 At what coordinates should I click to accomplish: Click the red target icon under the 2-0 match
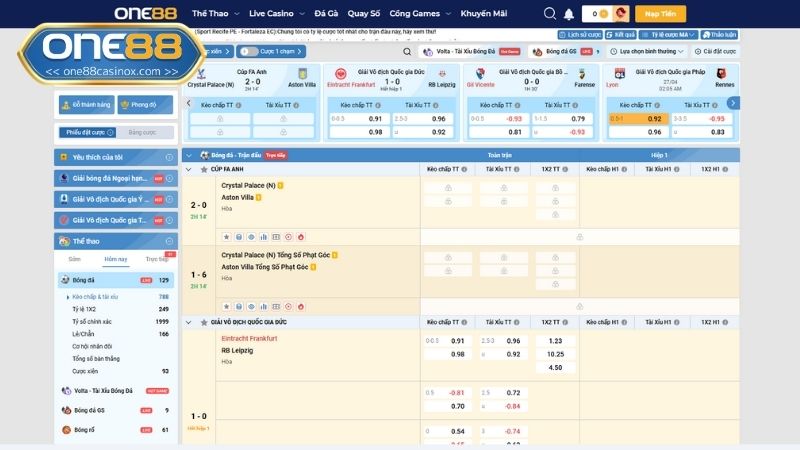coord(288,237)
